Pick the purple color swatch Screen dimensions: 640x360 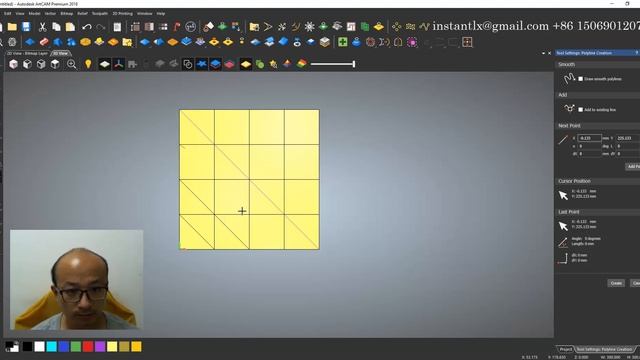click(100, 347)
